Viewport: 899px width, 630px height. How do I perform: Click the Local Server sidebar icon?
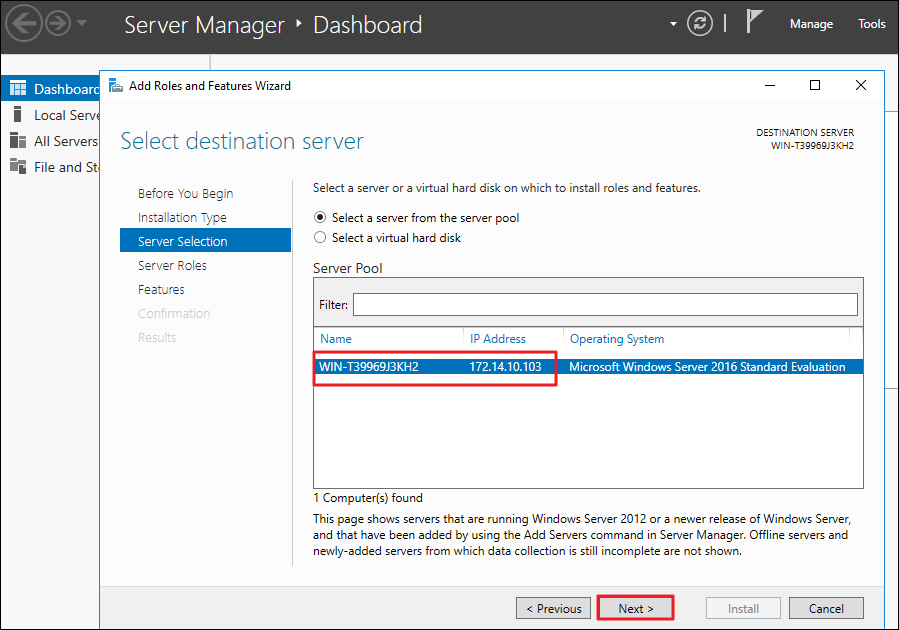point(18,115)
